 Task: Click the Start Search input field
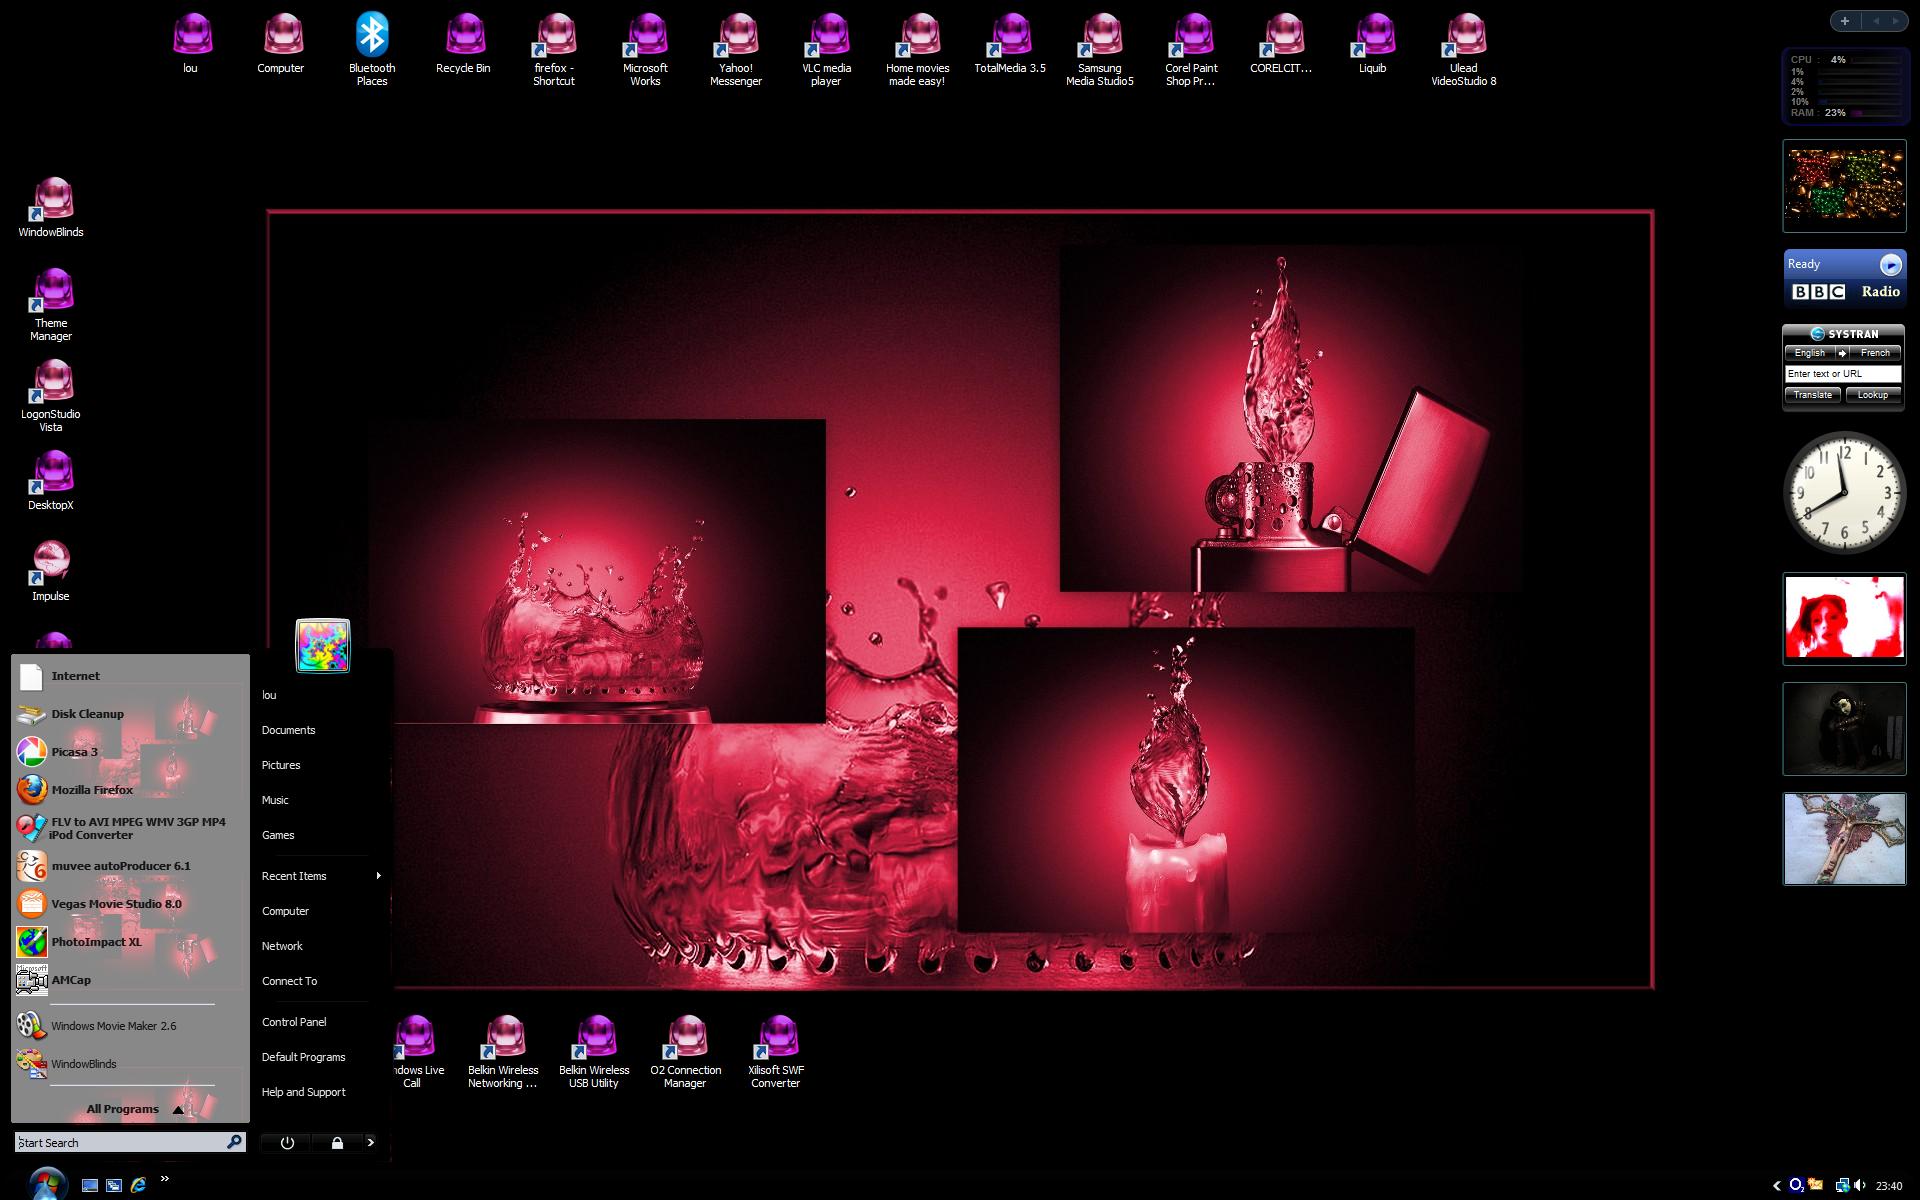tap(120, 1142)
